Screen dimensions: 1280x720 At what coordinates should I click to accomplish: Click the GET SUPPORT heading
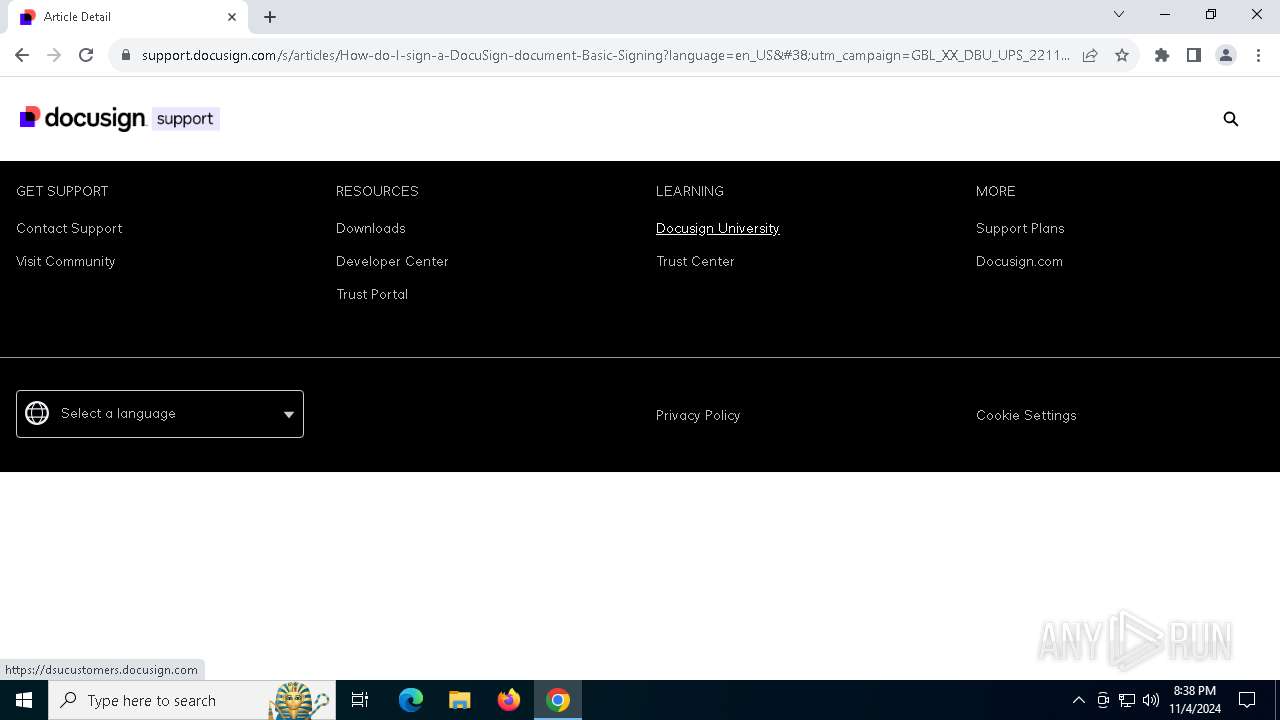pyautogui.click(x=62, y=191)
